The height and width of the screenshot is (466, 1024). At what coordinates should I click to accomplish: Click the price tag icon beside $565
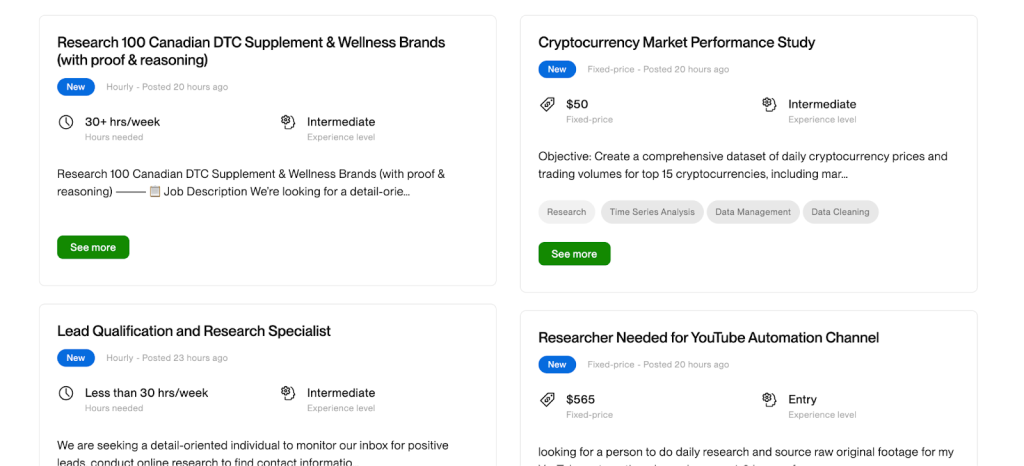[547, 400]
